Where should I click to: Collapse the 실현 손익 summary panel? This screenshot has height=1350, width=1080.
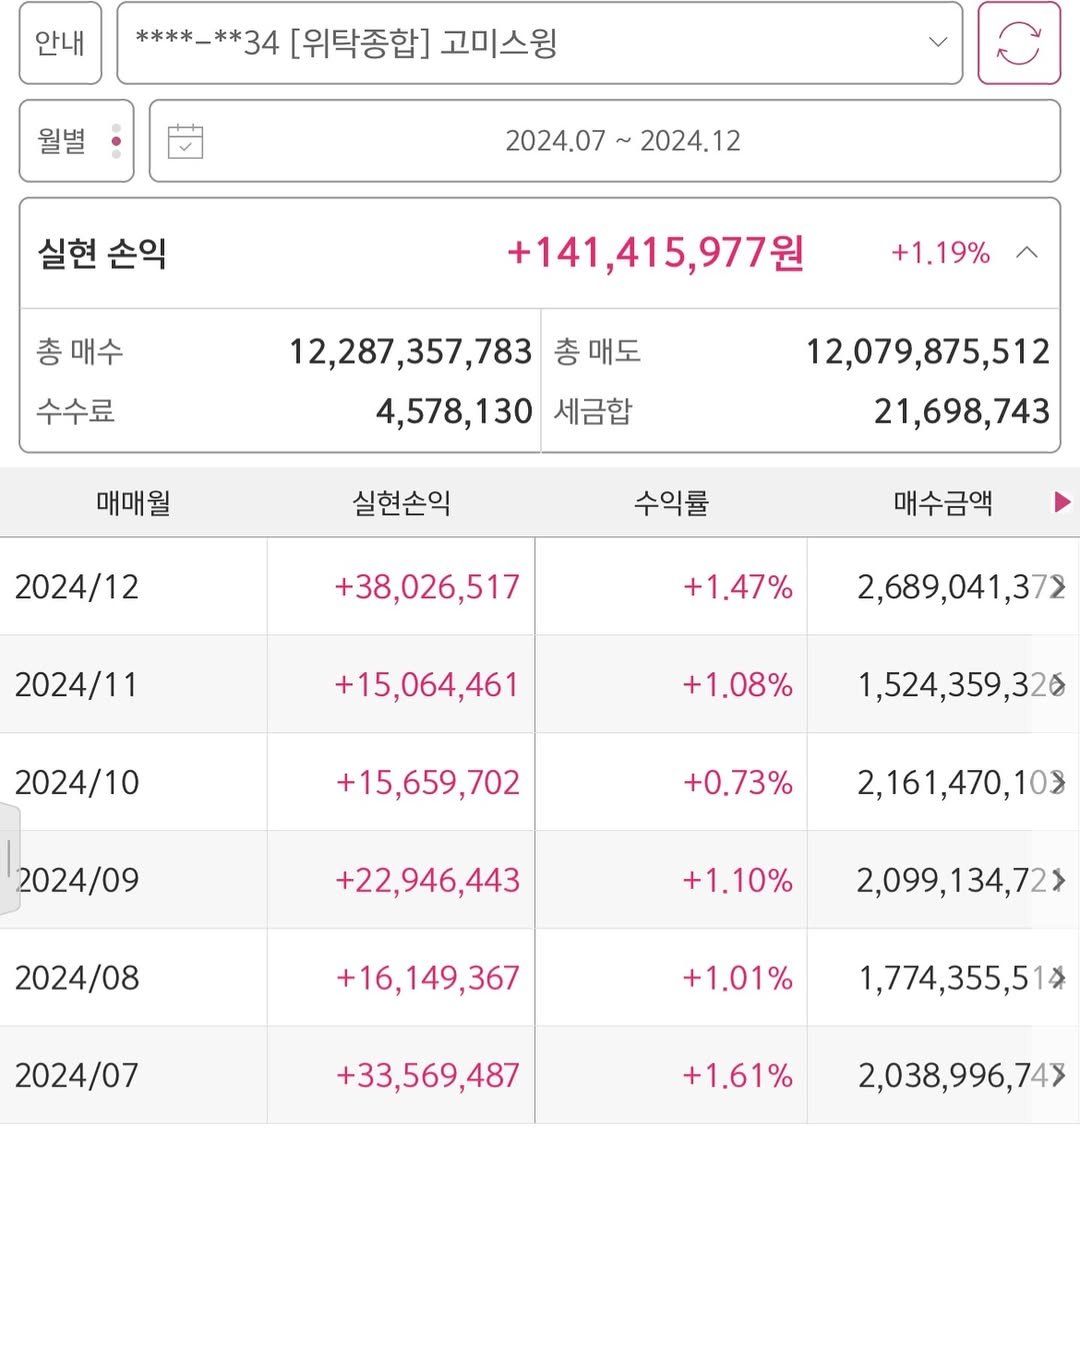[1026, 253]
